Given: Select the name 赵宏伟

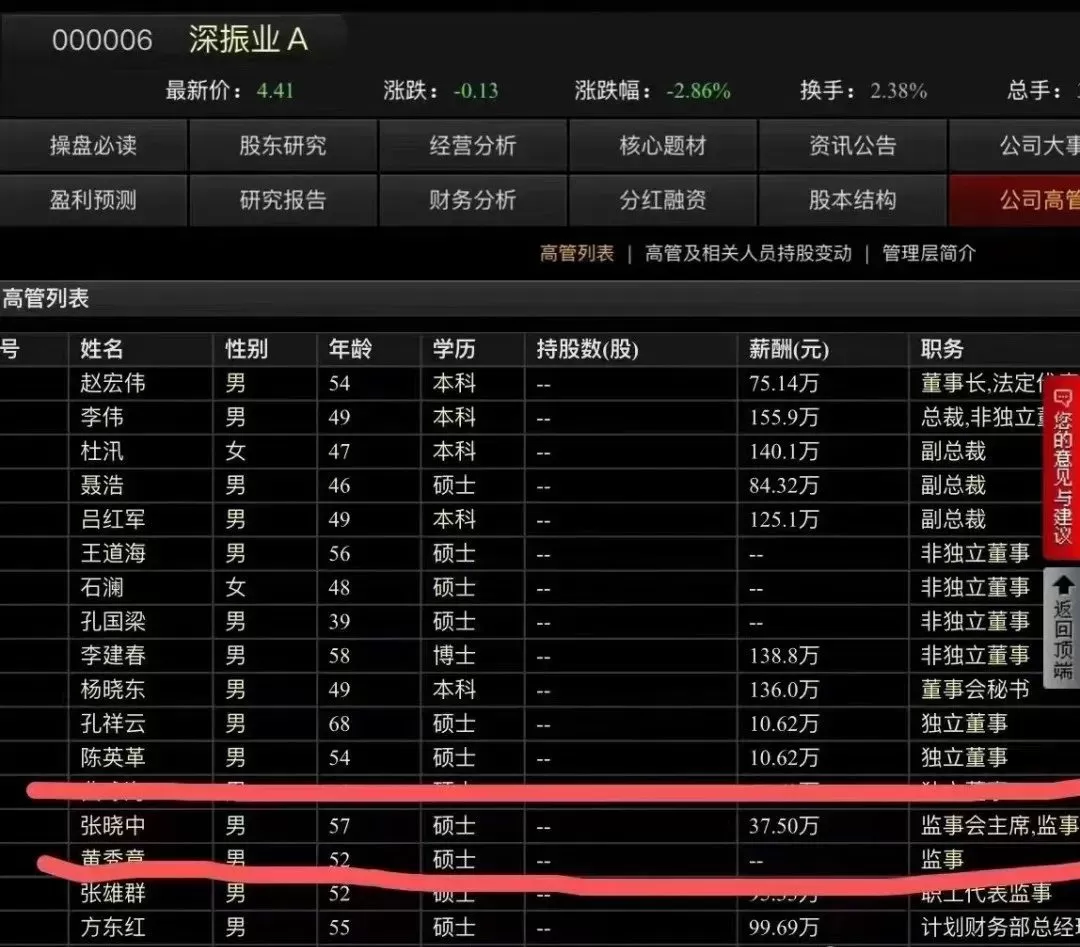Looking at the screenshot, I should (x=113, y=383).
